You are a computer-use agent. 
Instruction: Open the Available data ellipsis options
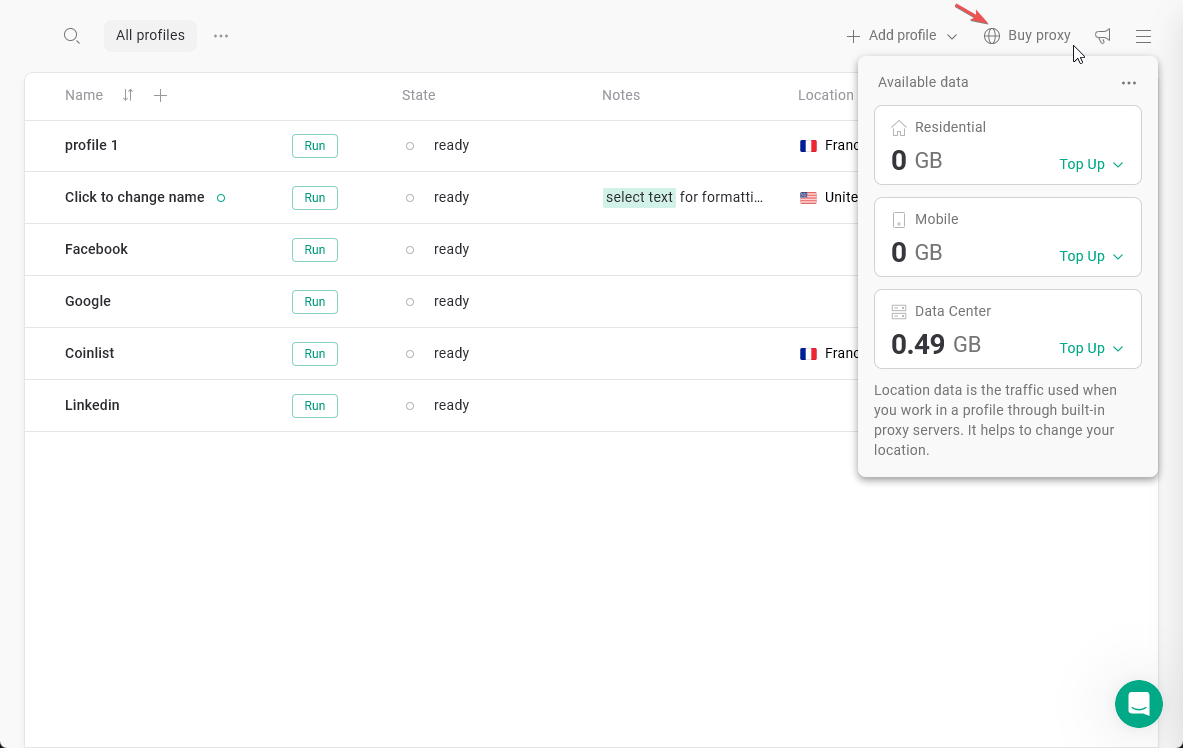coord(1129,83)
